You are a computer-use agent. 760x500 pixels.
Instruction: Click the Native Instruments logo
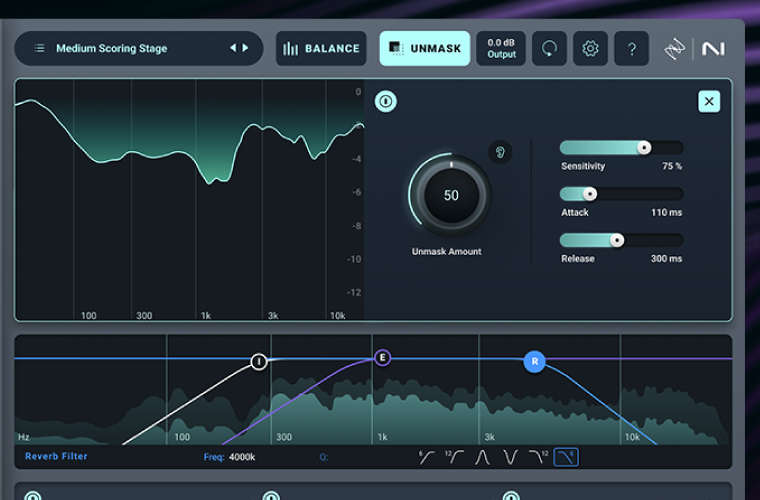click(x=713, y=48)
